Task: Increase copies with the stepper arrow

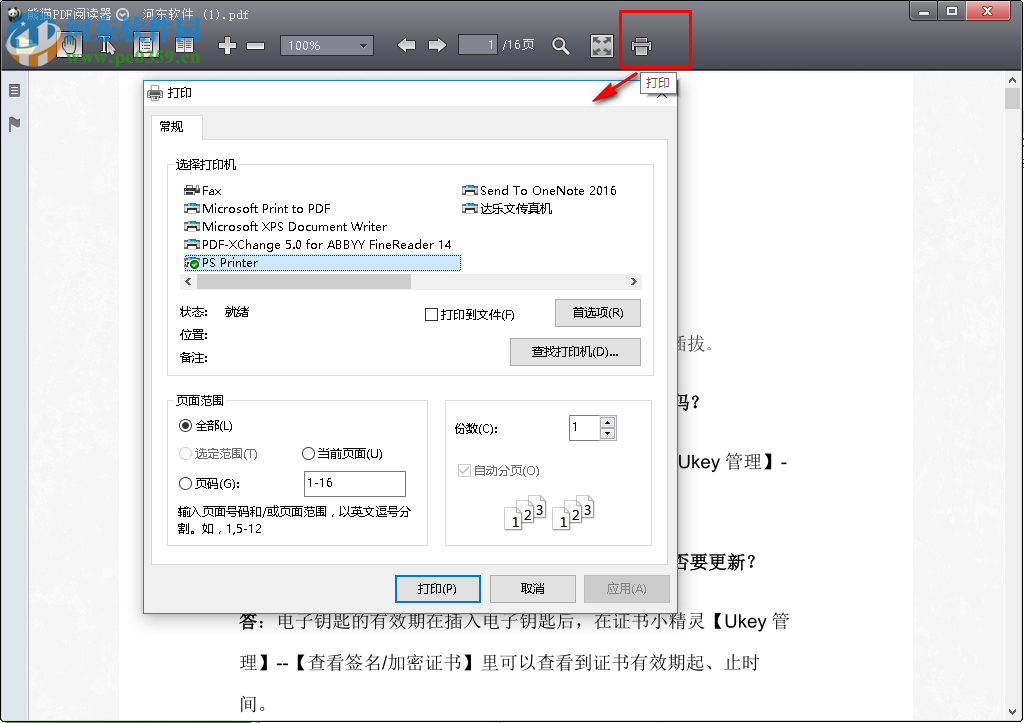Action: [x=608, y=421]
